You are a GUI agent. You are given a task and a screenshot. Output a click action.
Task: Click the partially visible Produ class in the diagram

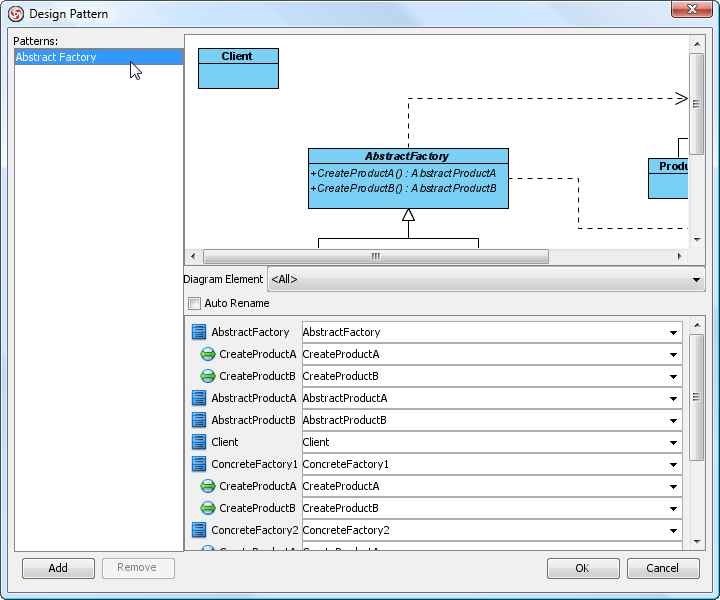coord(668,179)
